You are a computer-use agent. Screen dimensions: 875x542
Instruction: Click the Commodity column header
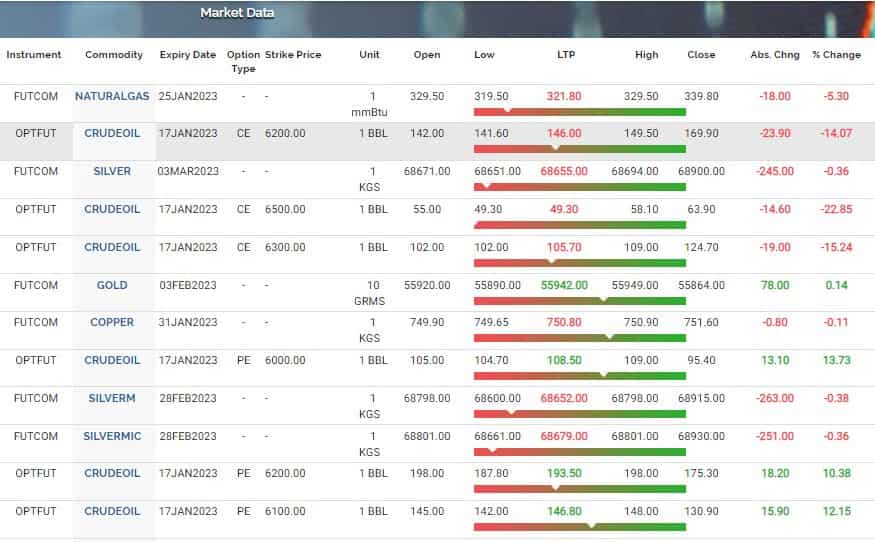114,55
